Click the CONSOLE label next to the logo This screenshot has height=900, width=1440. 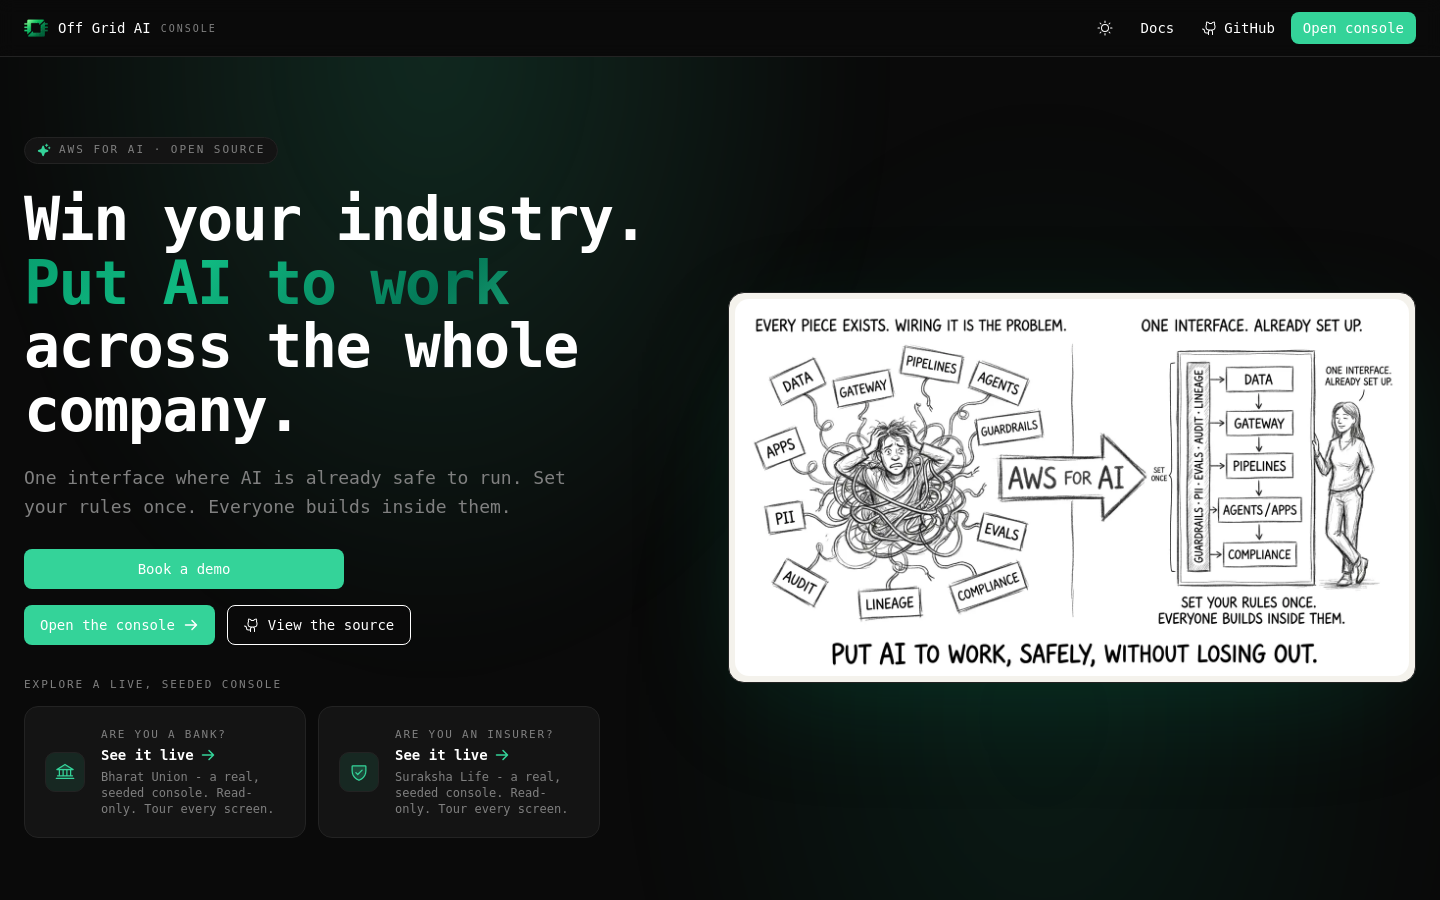click(x=188, y=29)
